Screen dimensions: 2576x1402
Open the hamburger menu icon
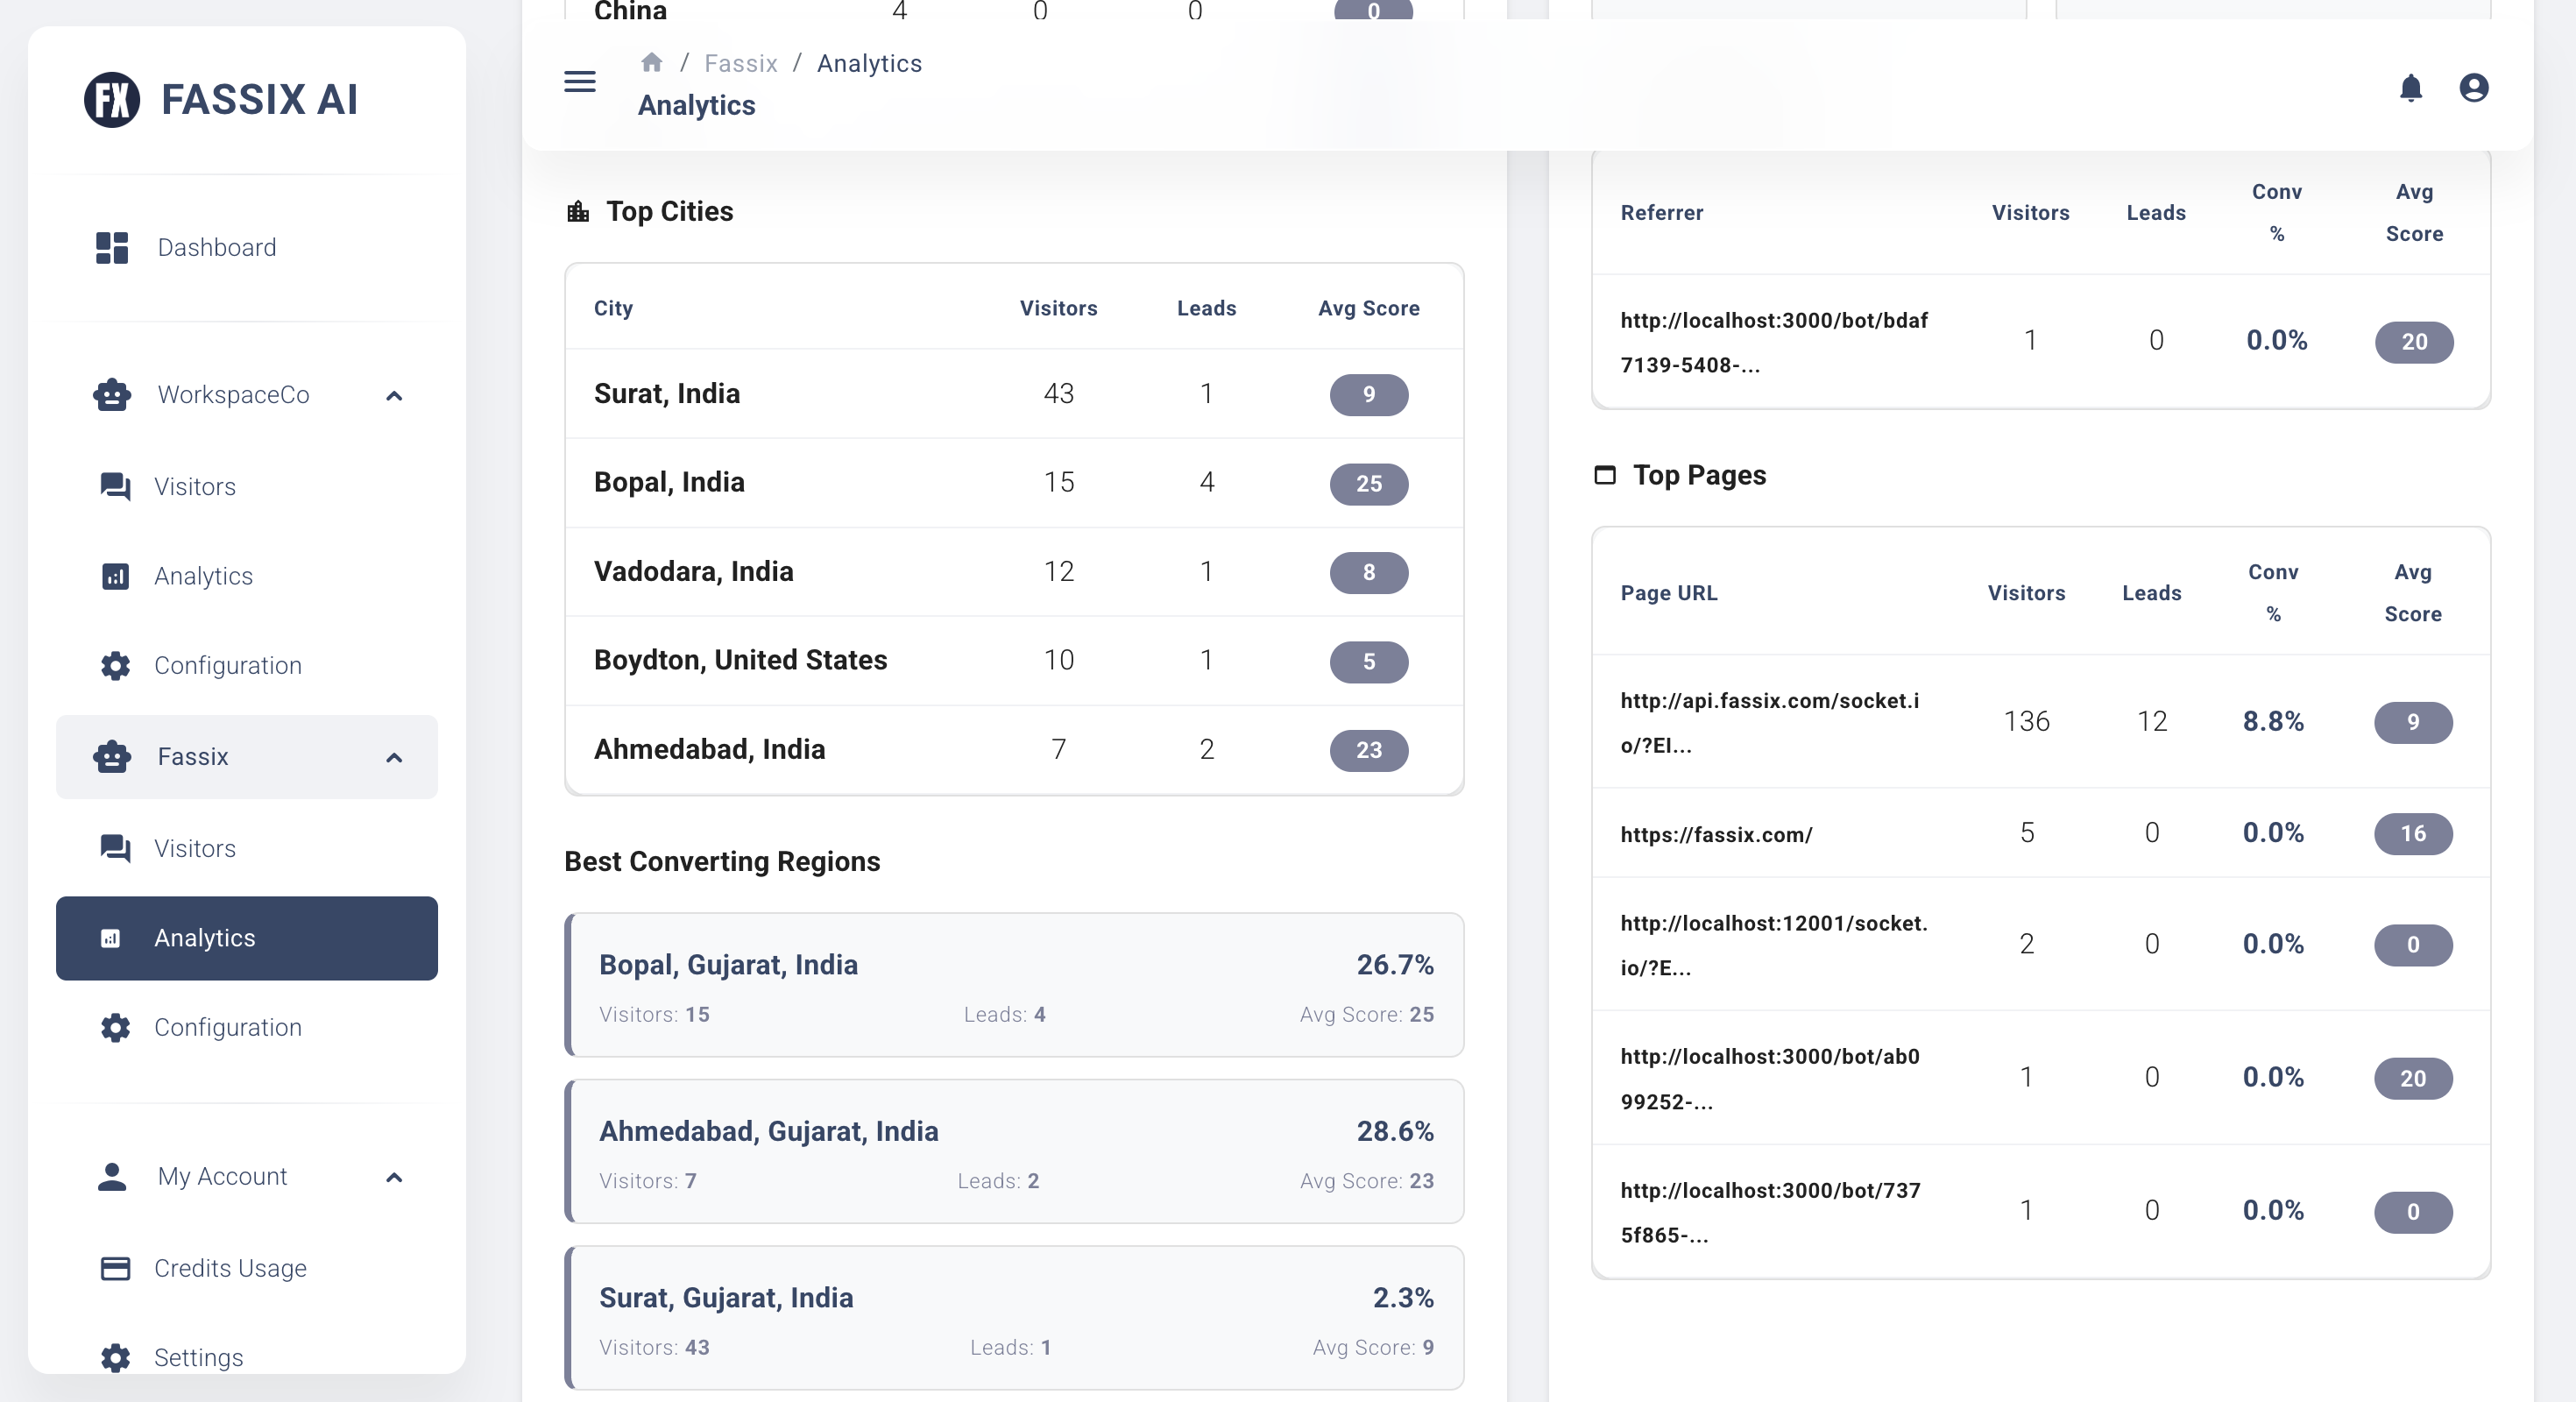(x=580, y=82)
